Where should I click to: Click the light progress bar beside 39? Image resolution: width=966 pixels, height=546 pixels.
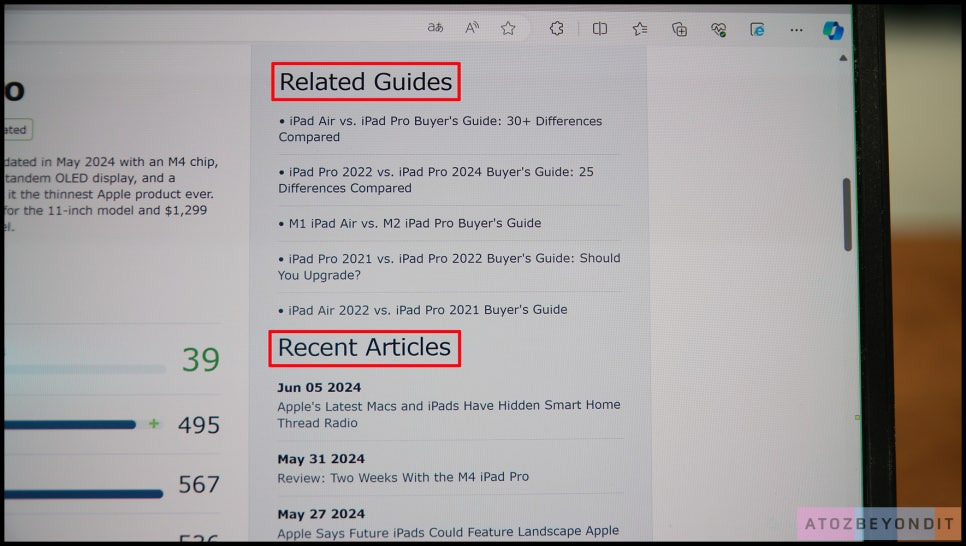85,369
